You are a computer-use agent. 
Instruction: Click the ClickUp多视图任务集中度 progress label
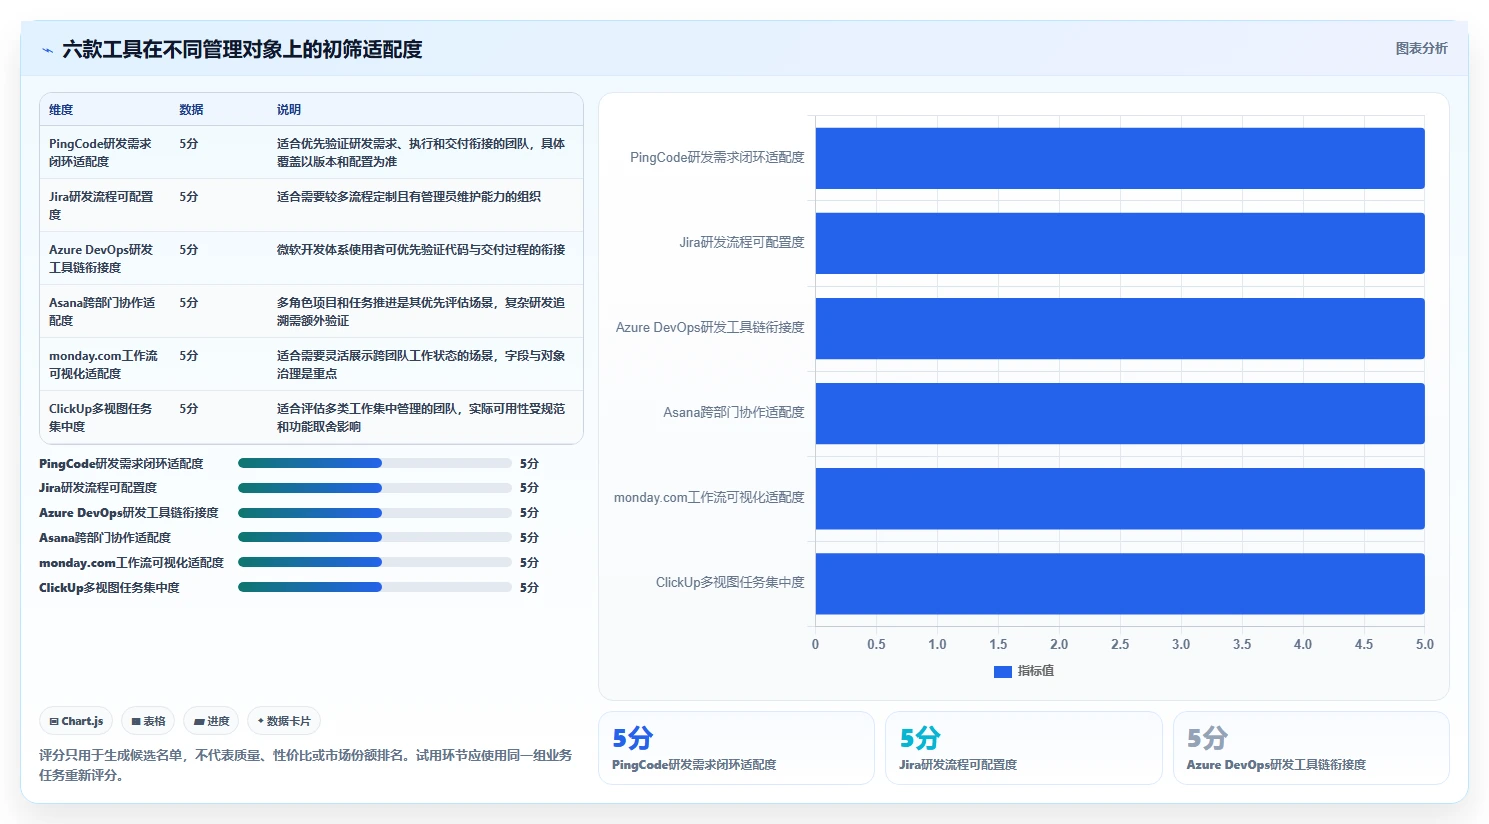tap(109, 588)
